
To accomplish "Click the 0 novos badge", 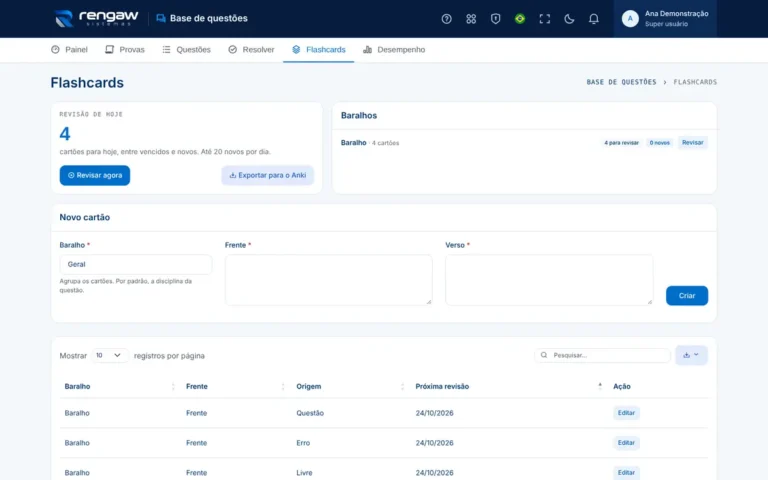I will coord(659,143).
